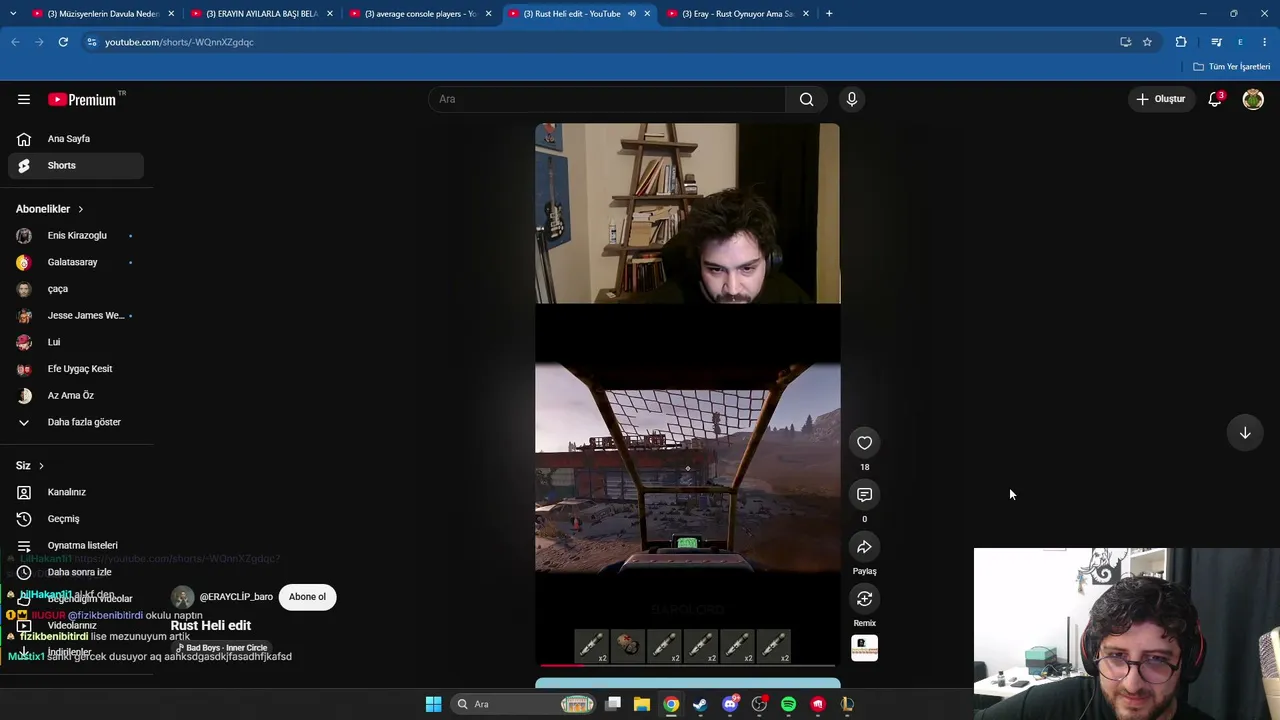This screenshot has width=1280, height=720.
Task: Click the Chrome address bar URL
Action: tap(179, 42)
